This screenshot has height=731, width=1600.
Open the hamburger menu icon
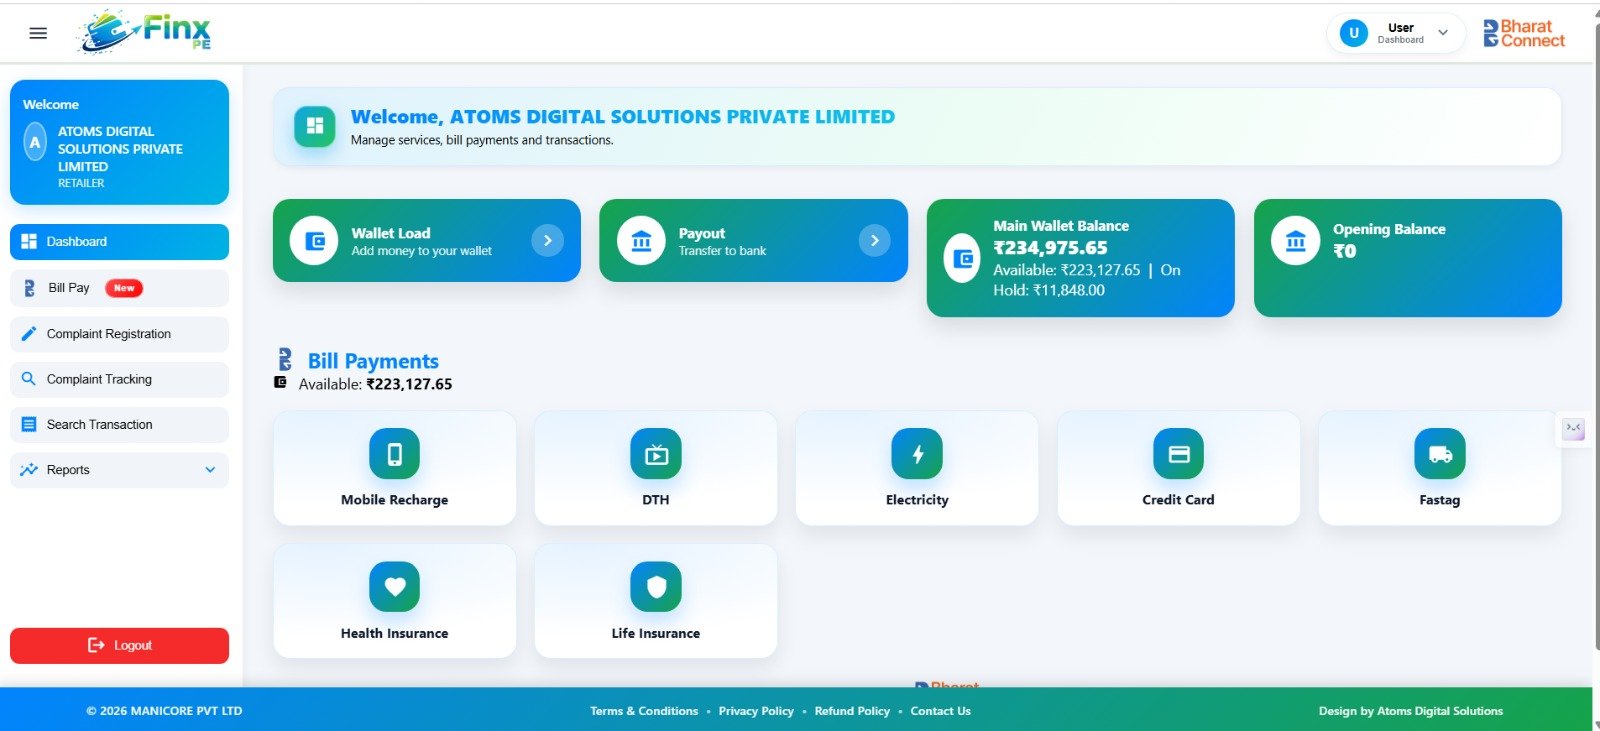click(38, 33)
